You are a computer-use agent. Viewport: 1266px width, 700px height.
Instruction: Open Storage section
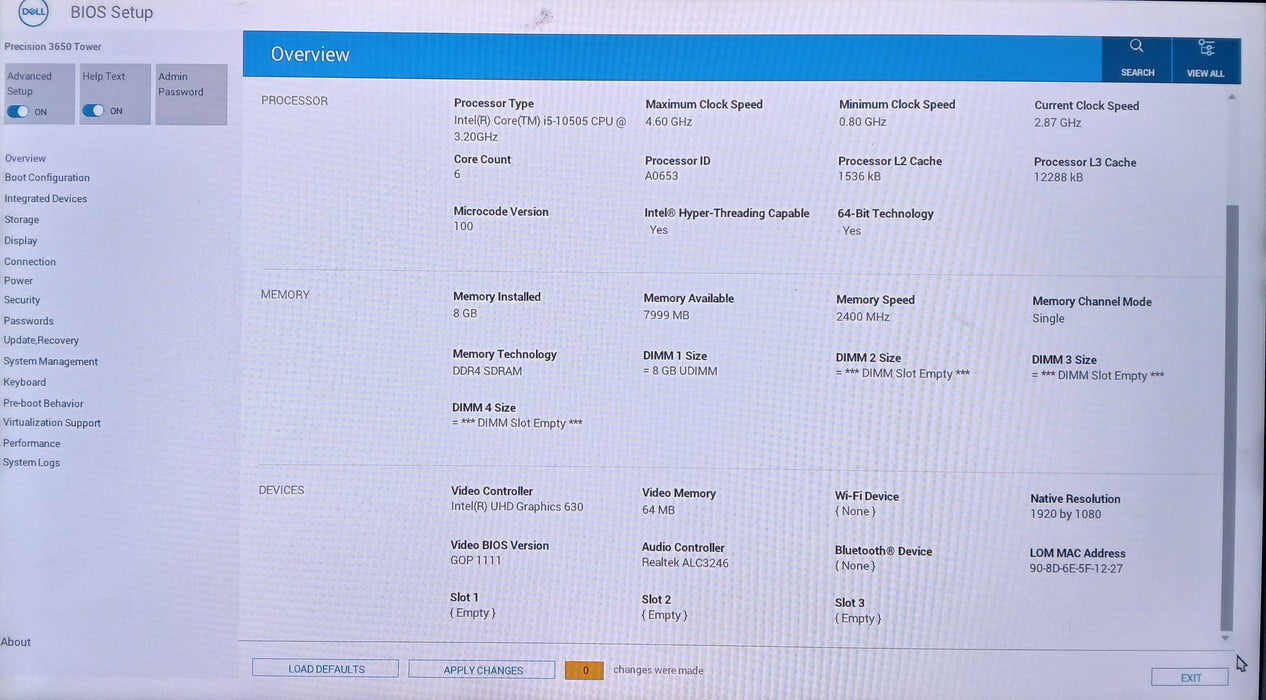pyautogui.click(x=22, y=220)
